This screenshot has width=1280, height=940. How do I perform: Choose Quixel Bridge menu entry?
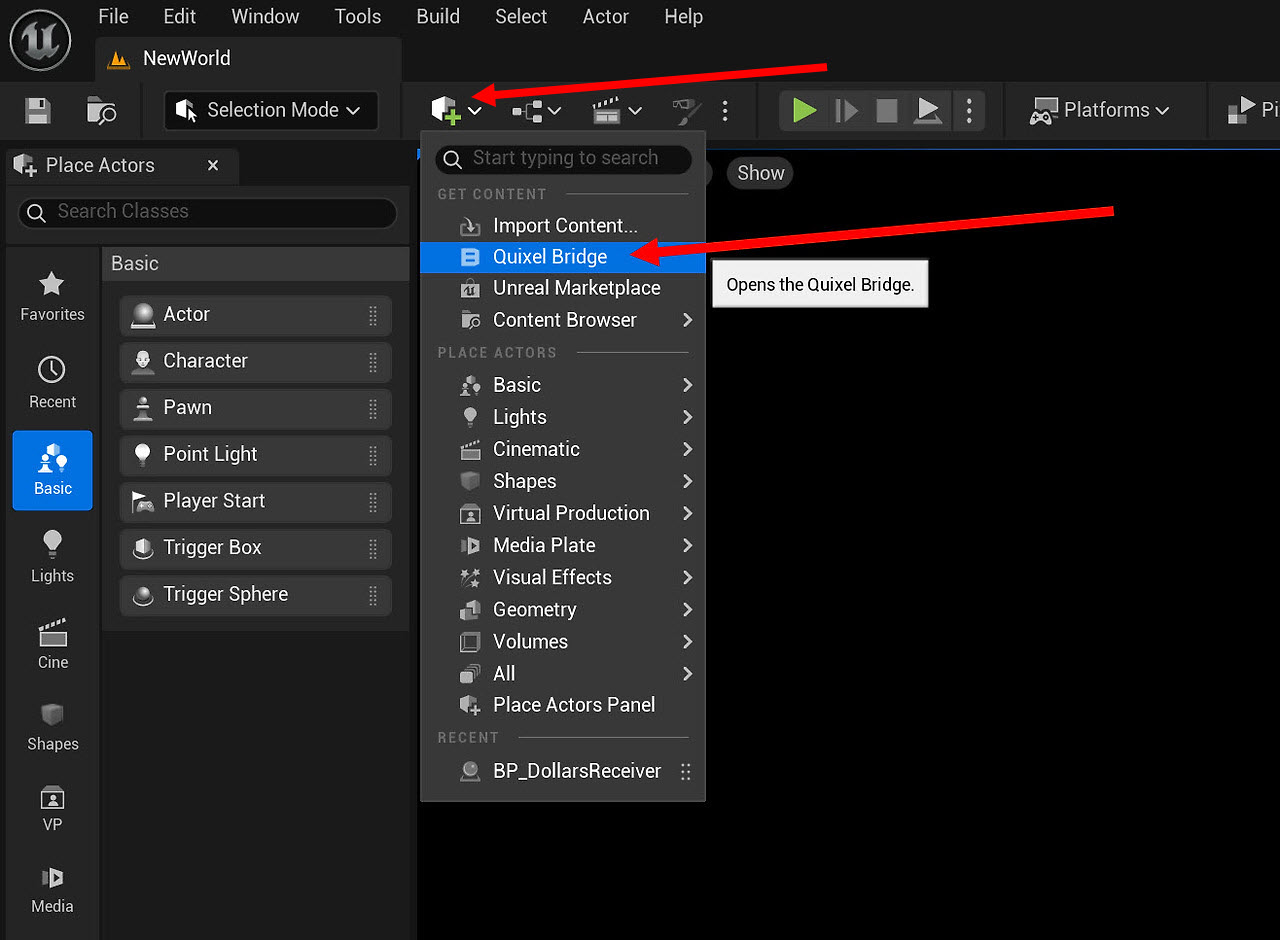click(x=563, y=257)
